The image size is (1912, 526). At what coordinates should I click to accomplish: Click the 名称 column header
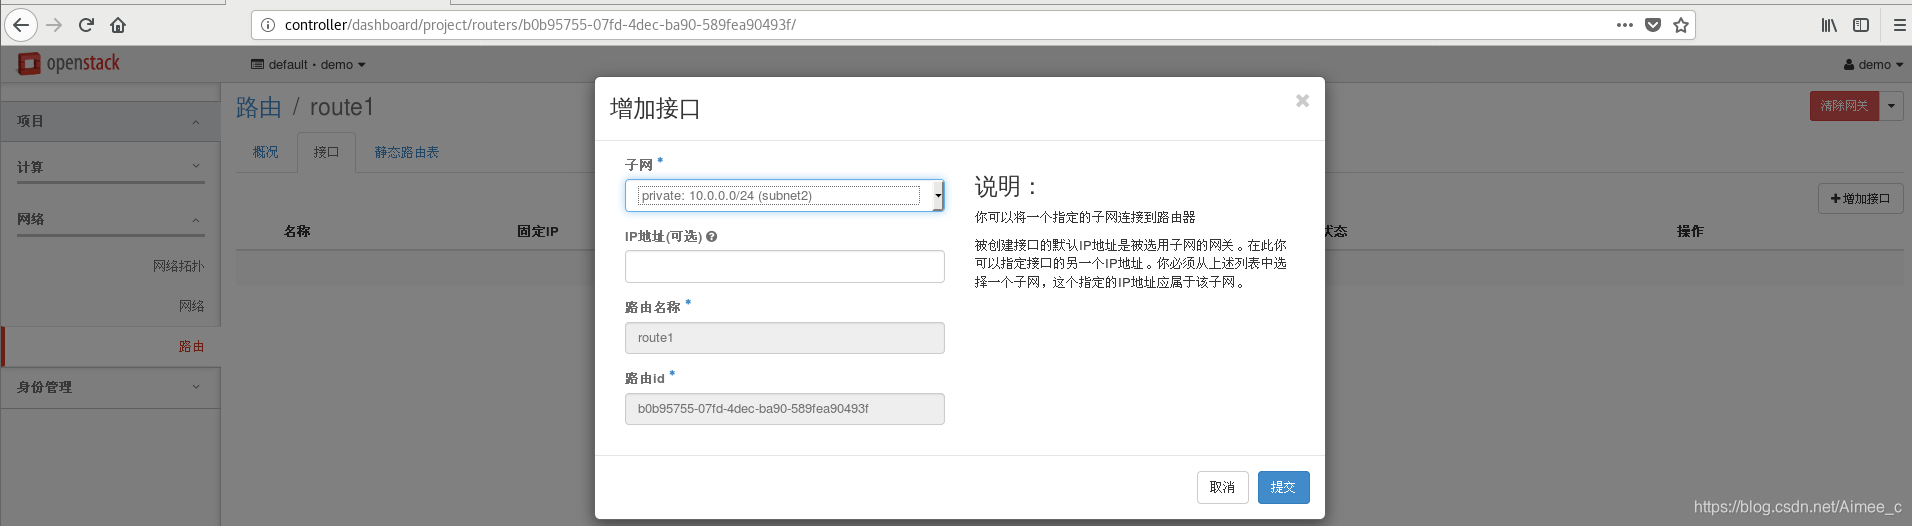tap(297, 231)
